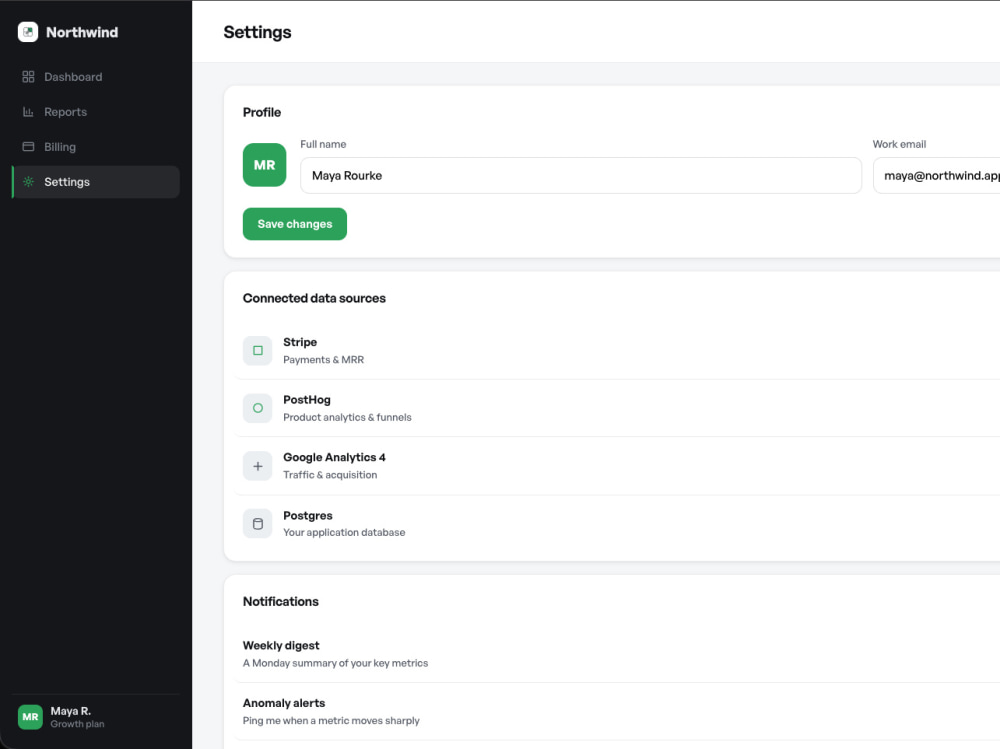
Task: Click the Profile section heading
Action: (262, 112)
